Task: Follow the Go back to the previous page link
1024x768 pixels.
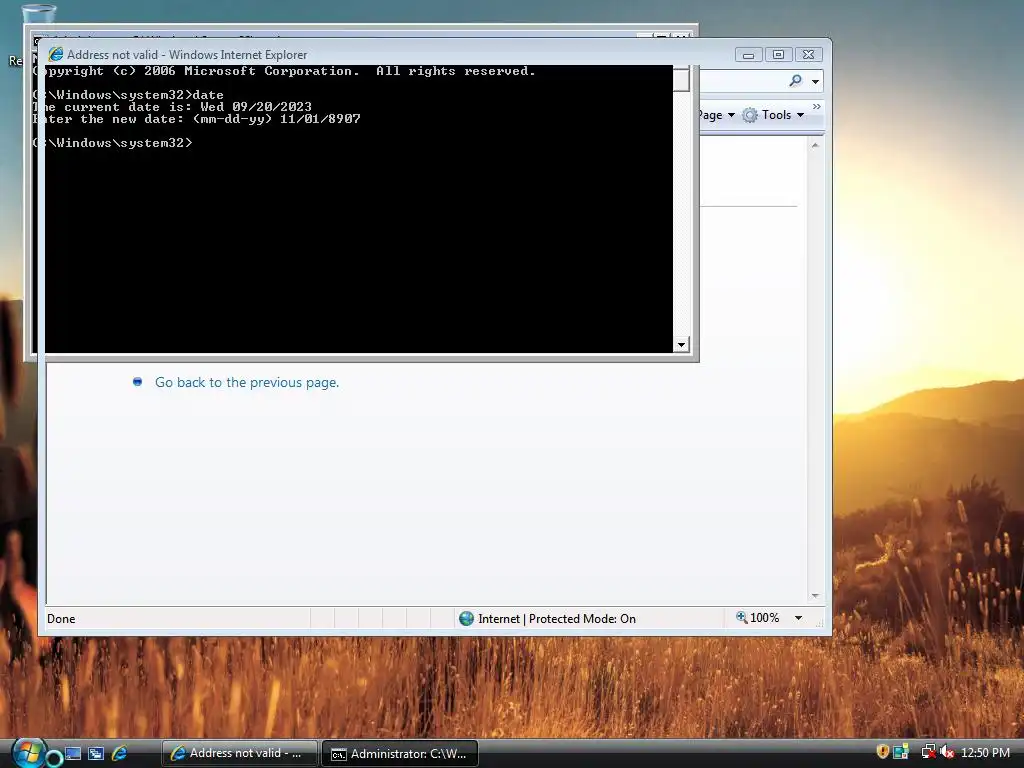Action: tap(247, 383)
